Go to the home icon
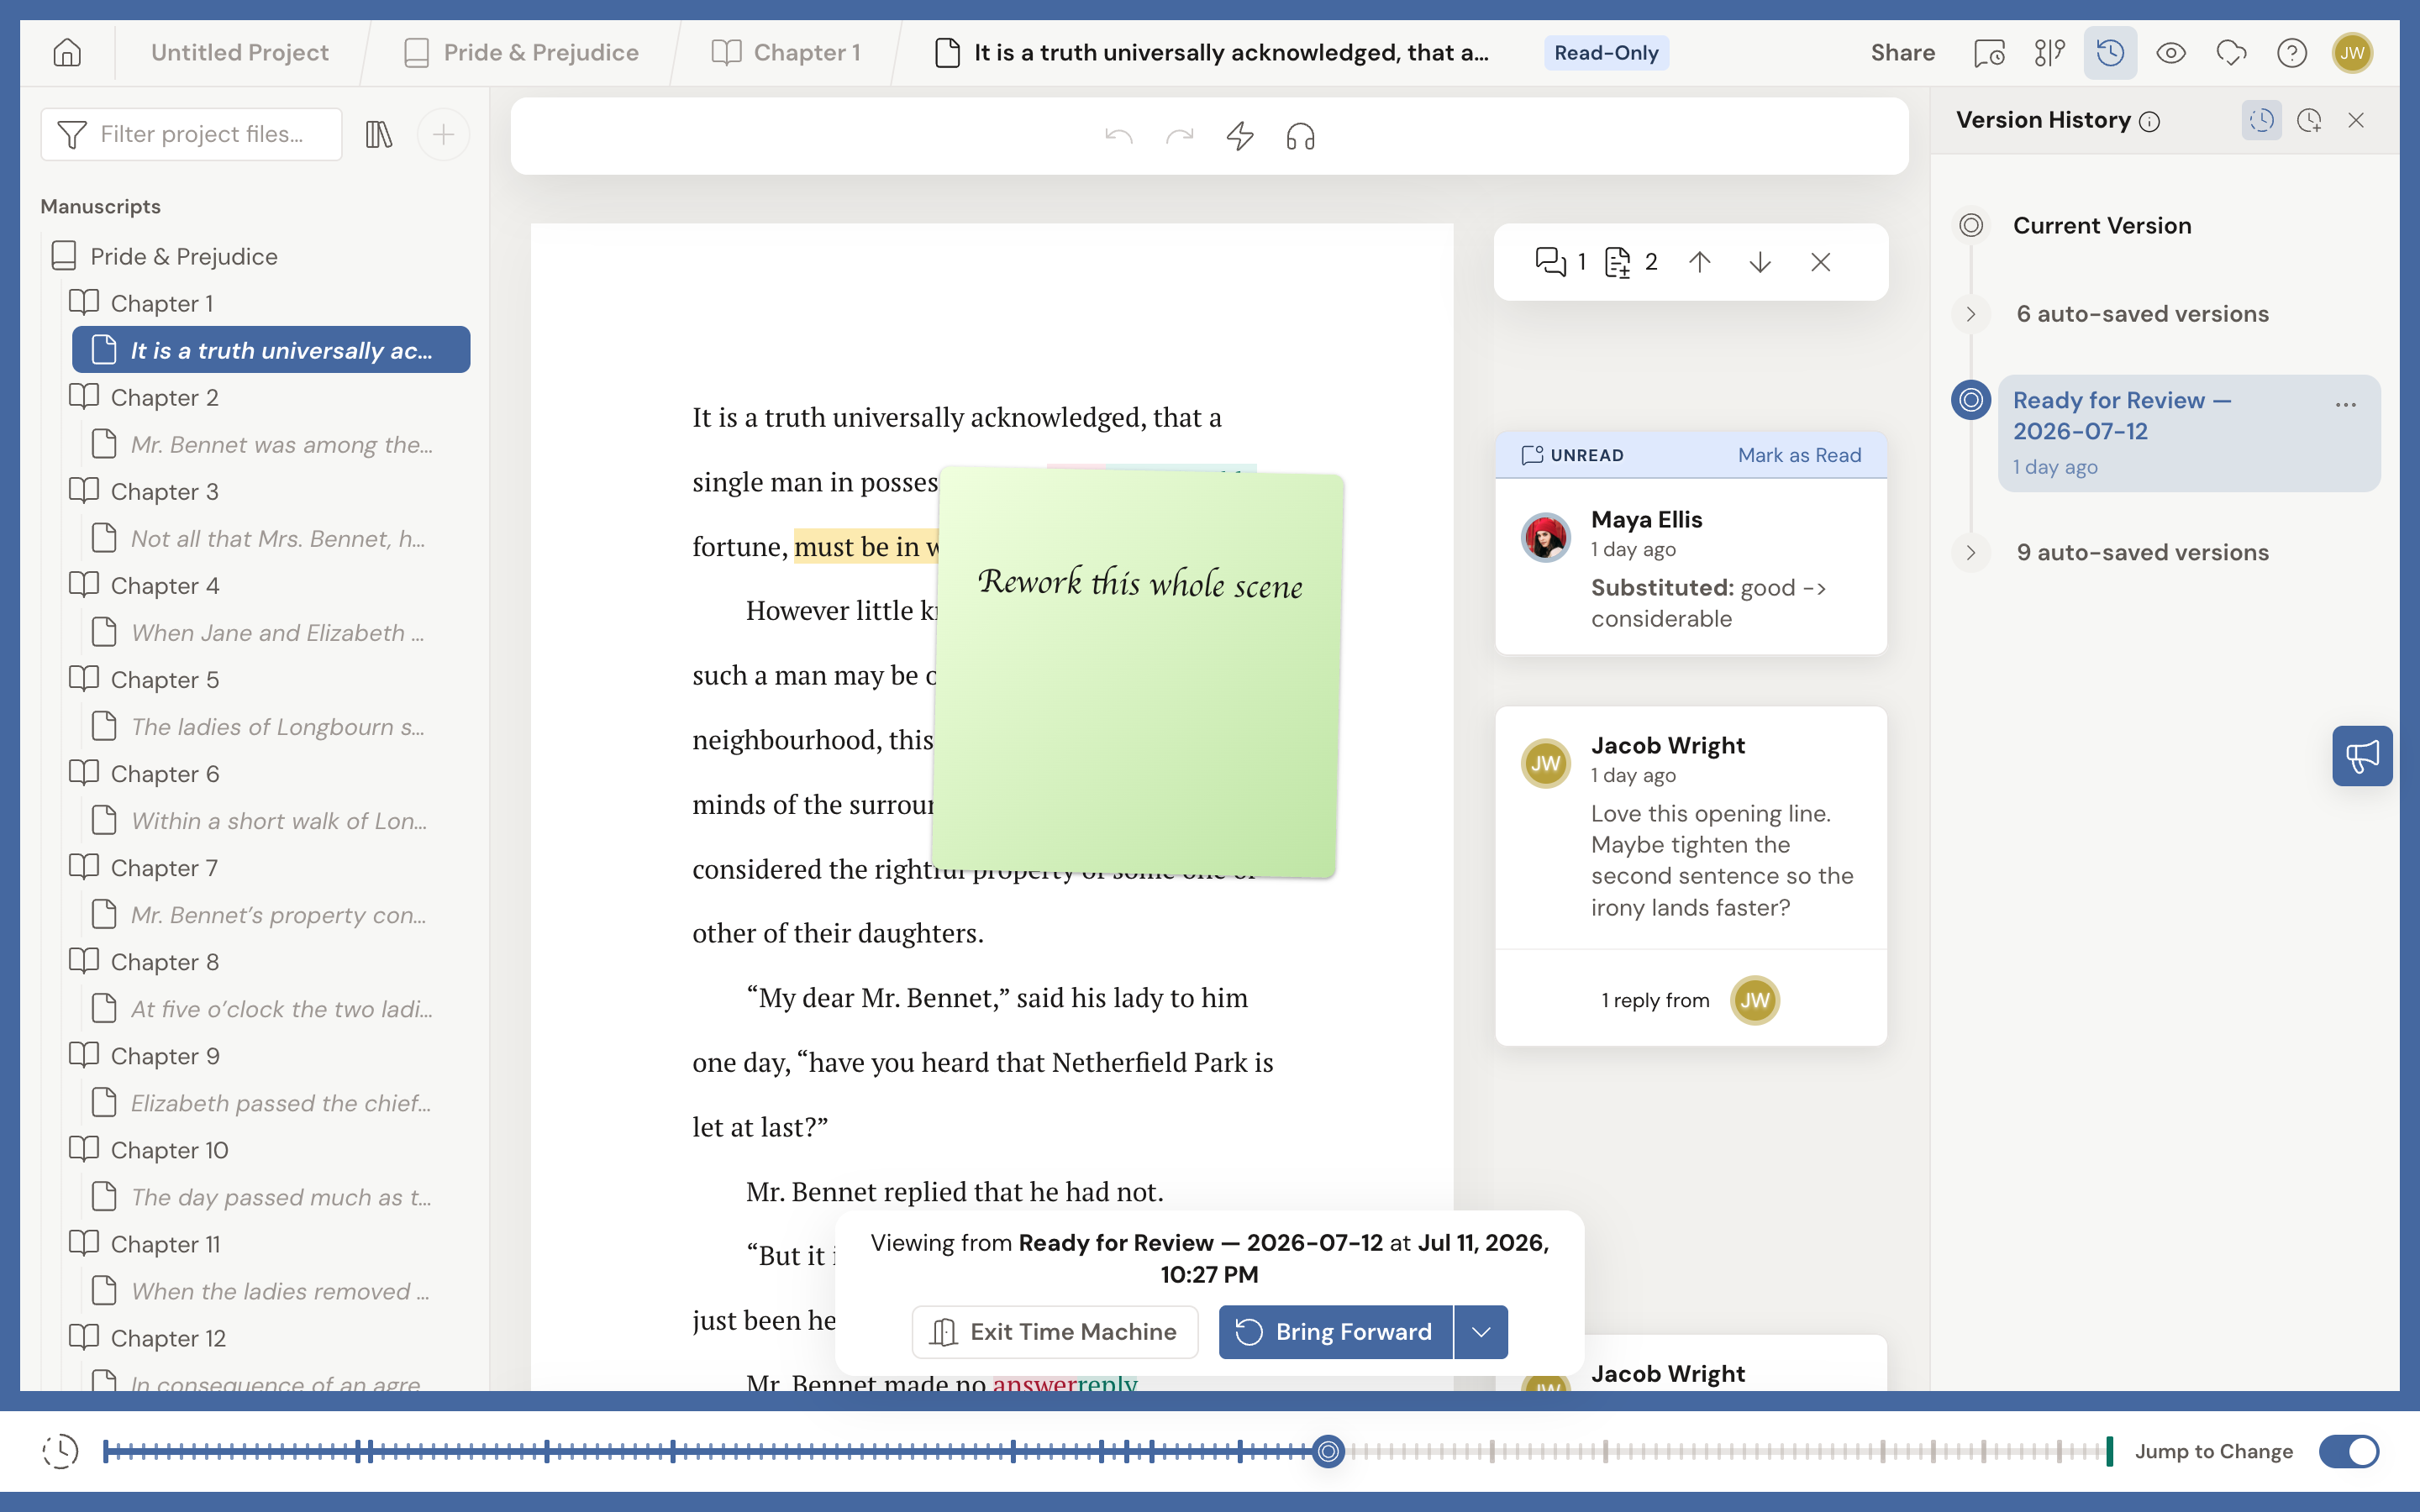This screenshot has width=2420, height=1512. (x=67, y=52)
